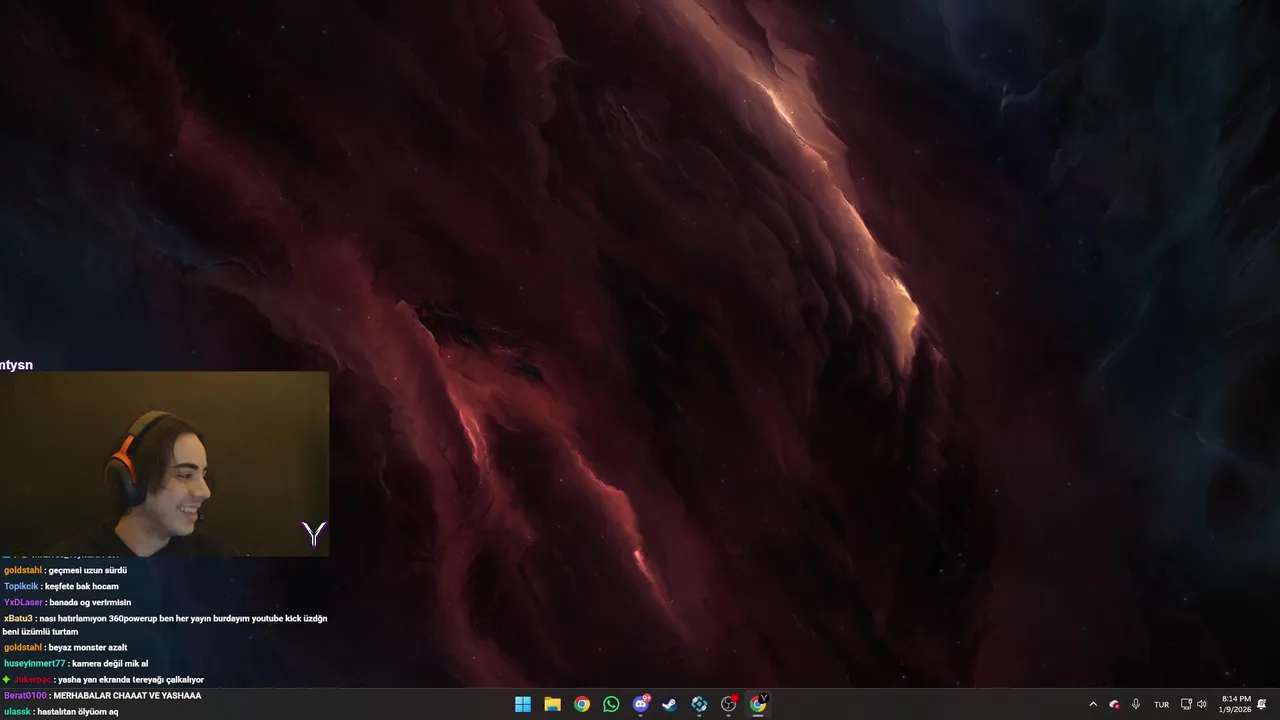Open File Explorer from the taskbar
Image resolution: width=1280 pixels, height=720 pixels.
click(552, 704)
